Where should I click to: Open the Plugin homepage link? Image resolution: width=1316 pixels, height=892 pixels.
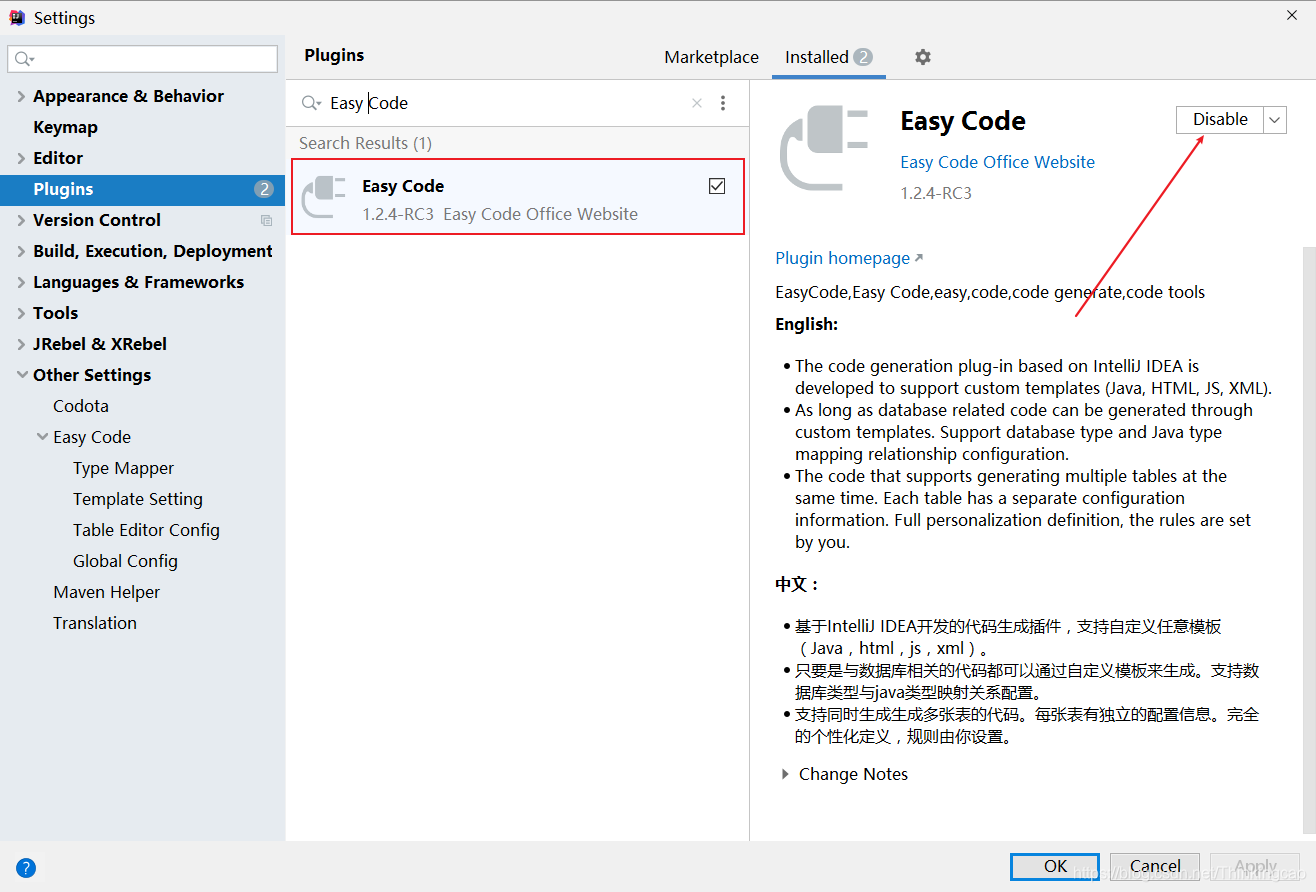849,258
